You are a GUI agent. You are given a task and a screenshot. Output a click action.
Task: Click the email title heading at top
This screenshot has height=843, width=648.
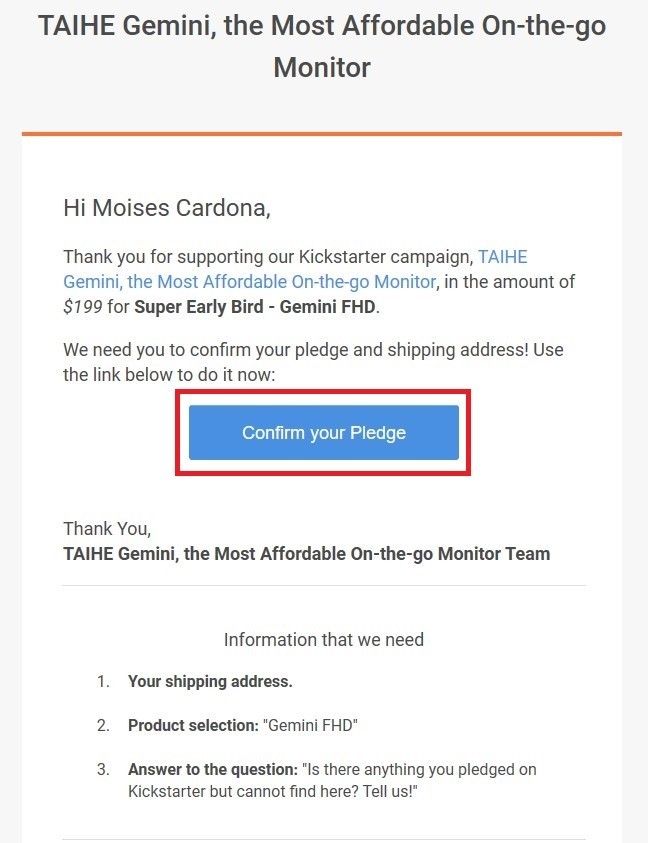pyautogui.click(x=322, y=46)
